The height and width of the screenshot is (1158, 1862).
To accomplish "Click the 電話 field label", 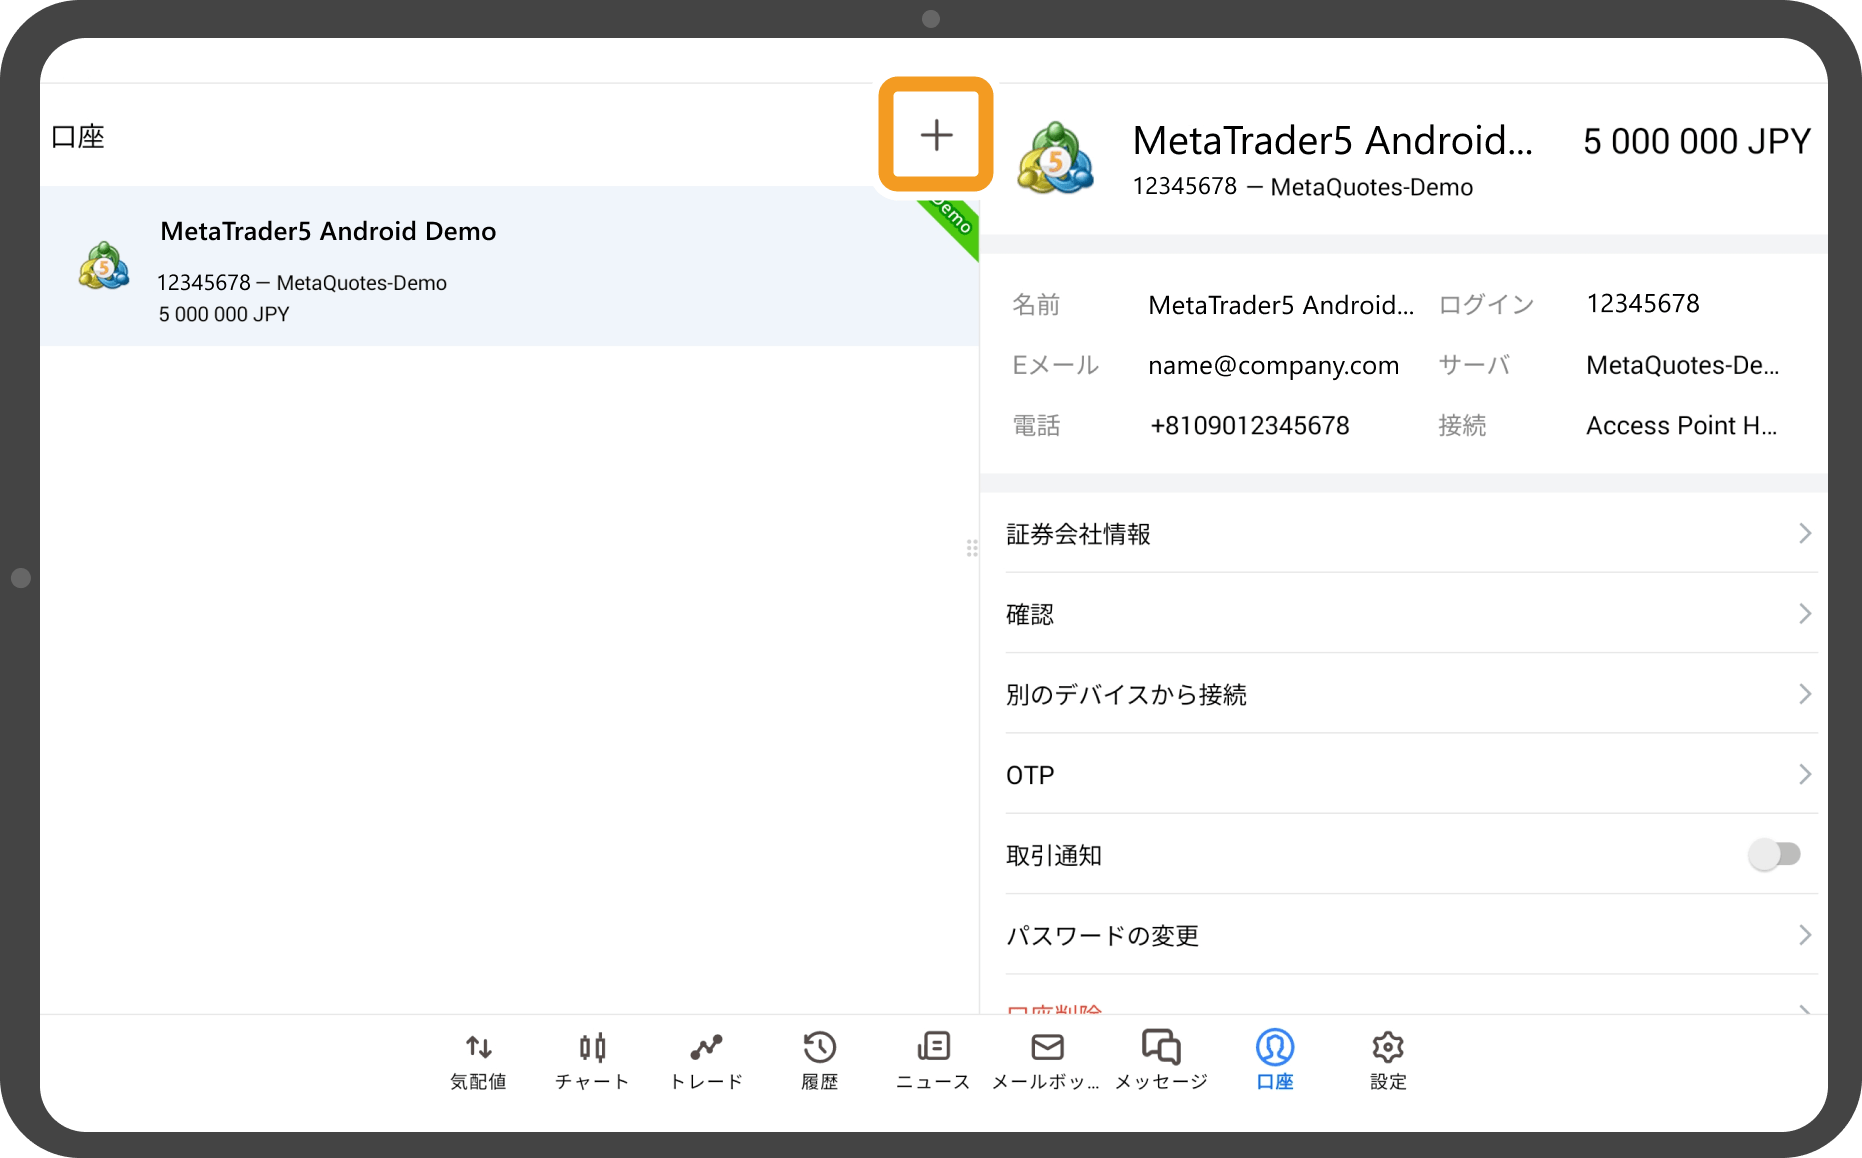I will (x=1036, y=426).
